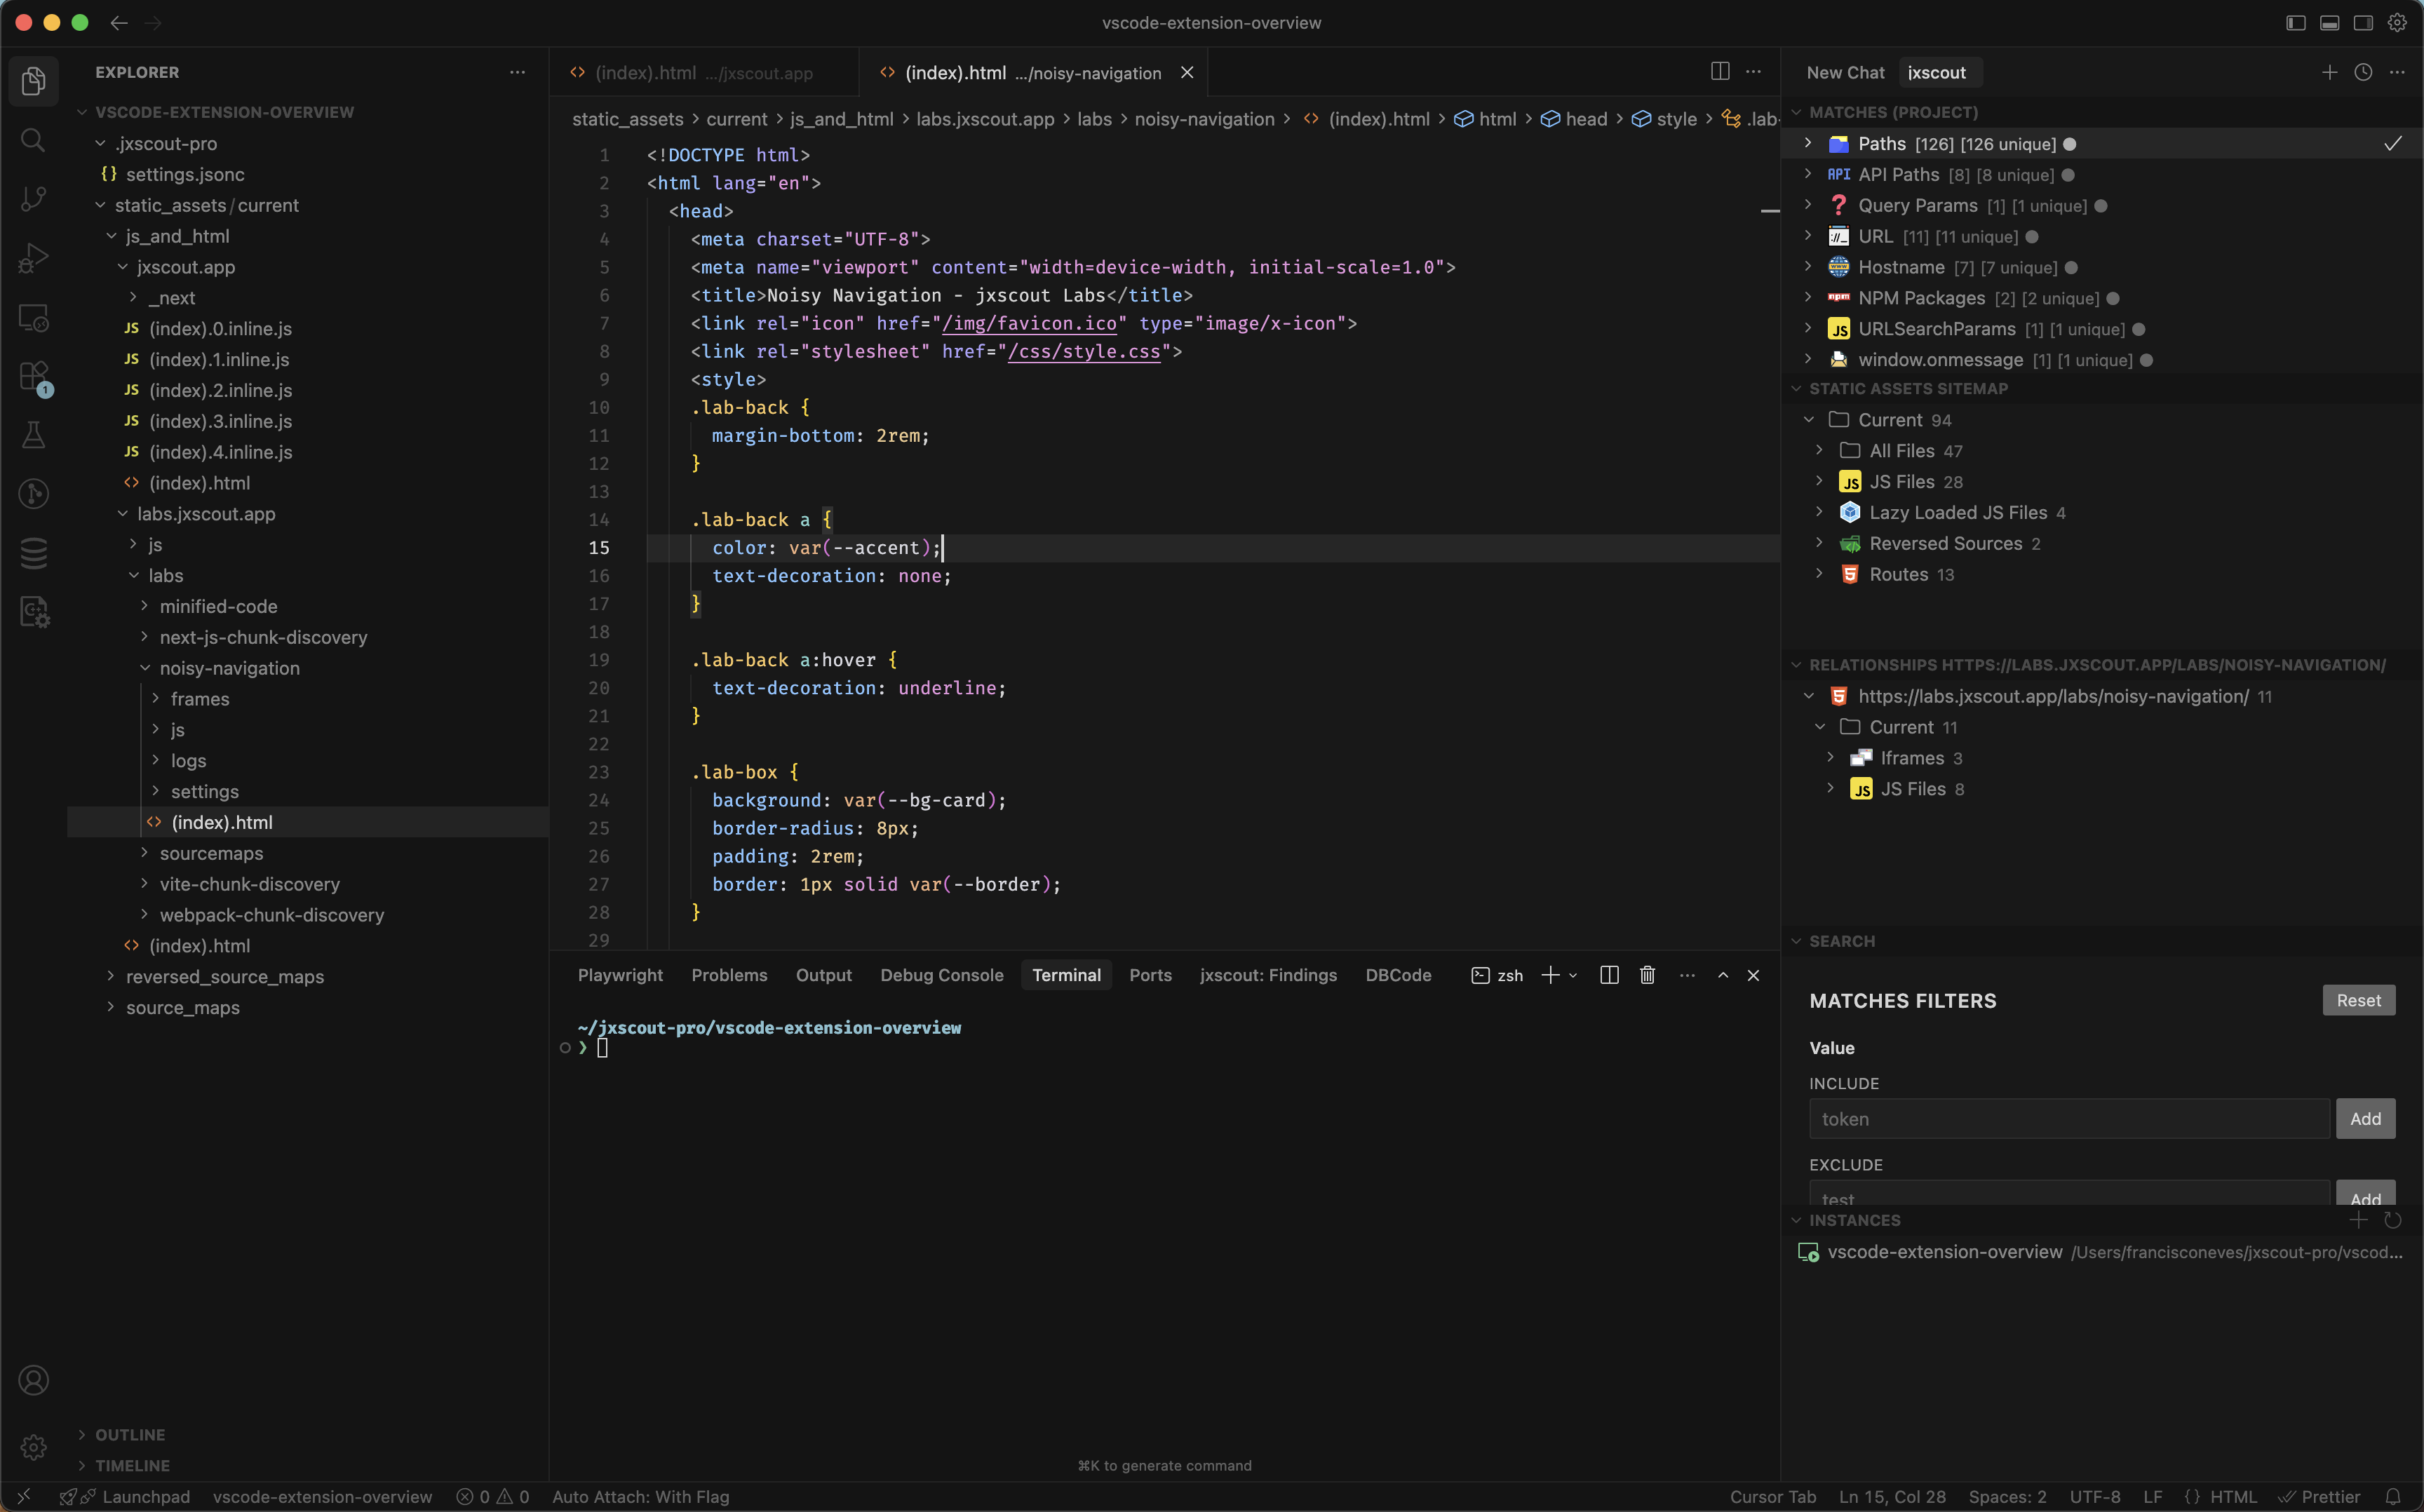
Task: Split the terminal panel
Action: (1609, 975)
